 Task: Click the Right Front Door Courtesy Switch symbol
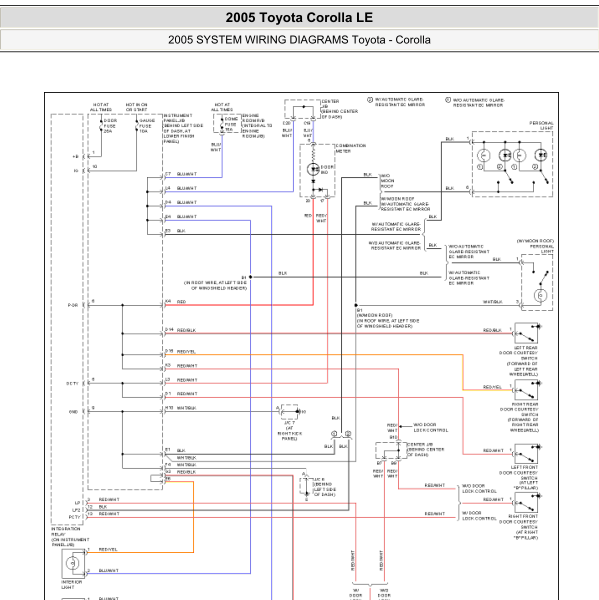(526, 502)
